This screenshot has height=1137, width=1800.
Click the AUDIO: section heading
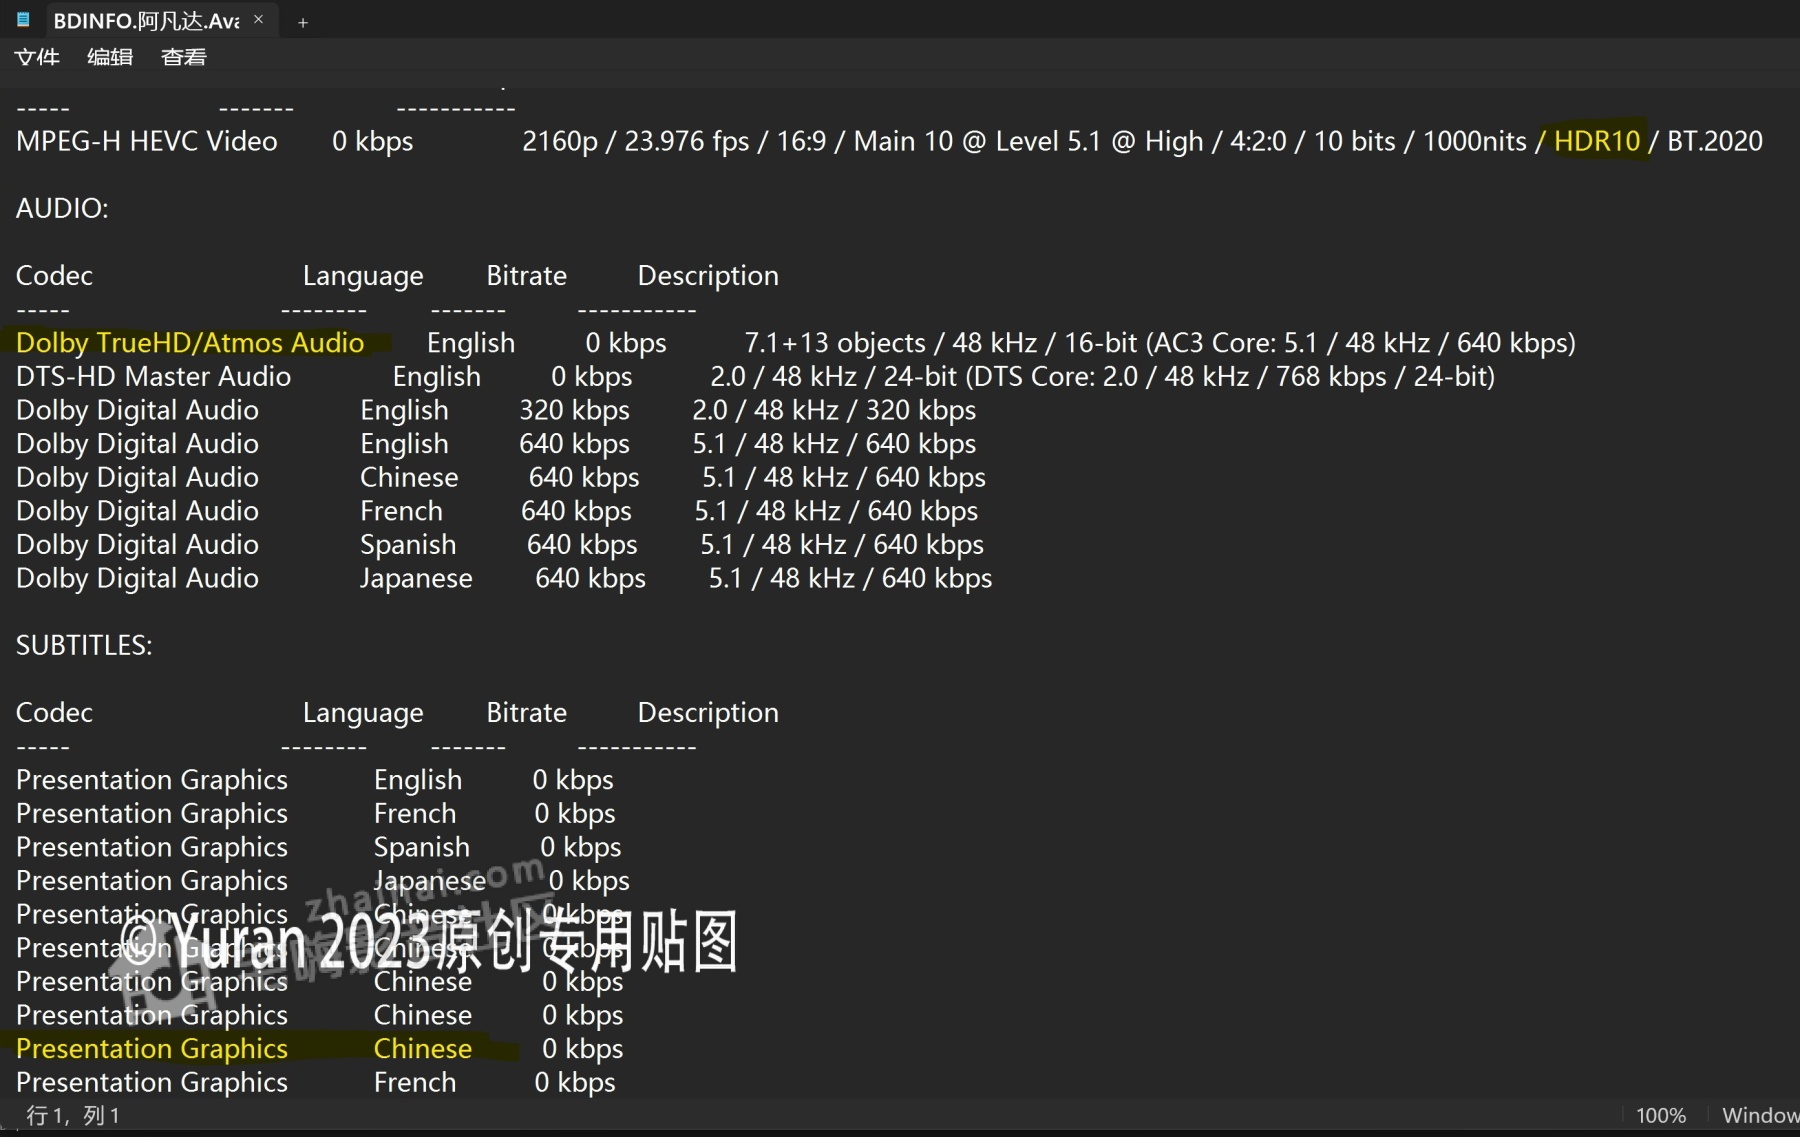(62, 208)
